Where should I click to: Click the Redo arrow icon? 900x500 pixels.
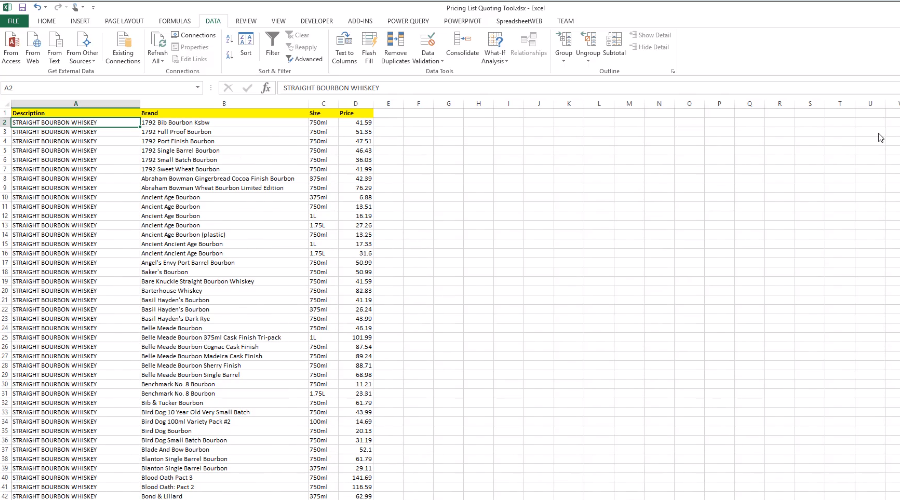tap(58, 7)
